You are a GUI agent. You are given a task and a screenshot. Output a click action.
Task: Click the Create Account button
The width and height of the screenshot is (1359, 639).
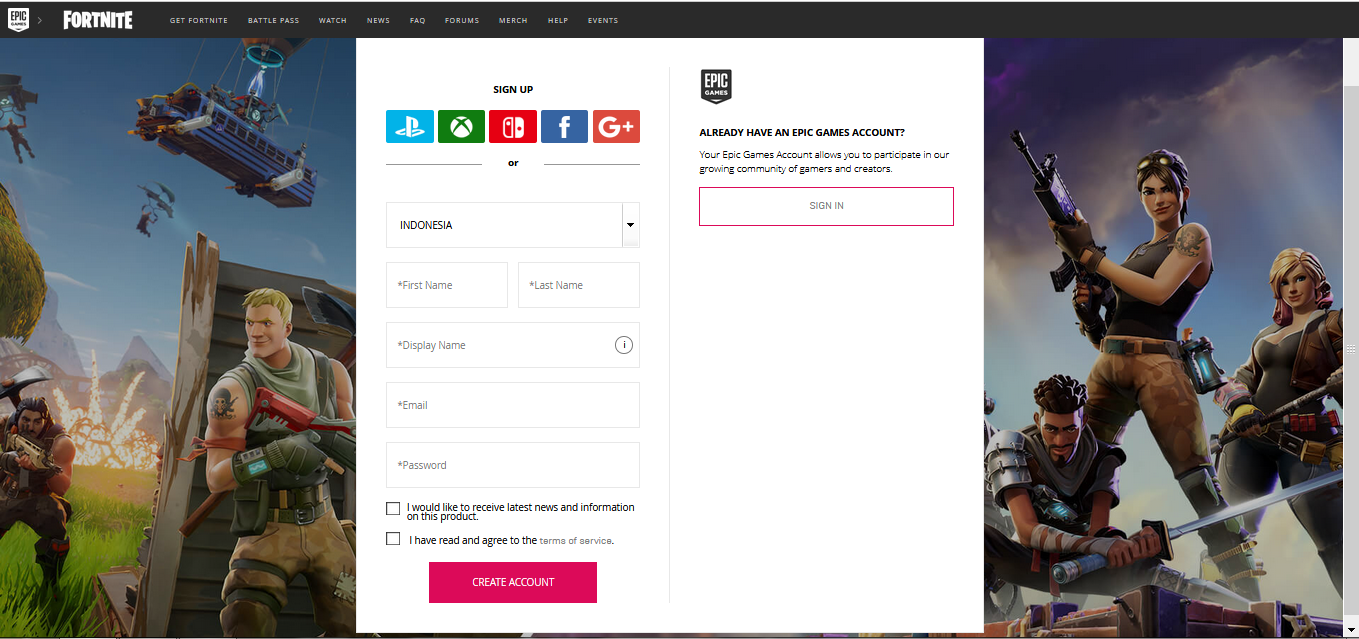coord(513,582)
